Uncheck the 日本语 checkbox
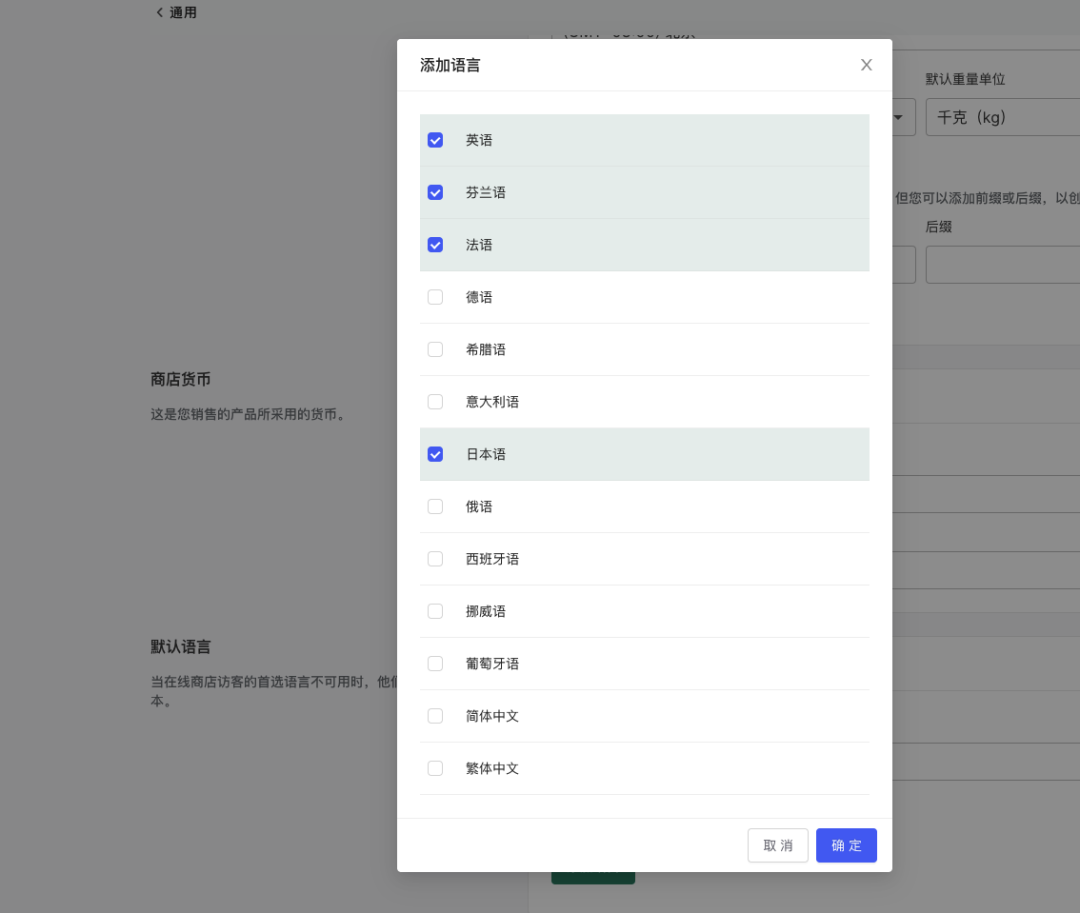Image resolution: width=1080 pixels, height=913 pixels. pyautogui.click(x=435, y=454)
